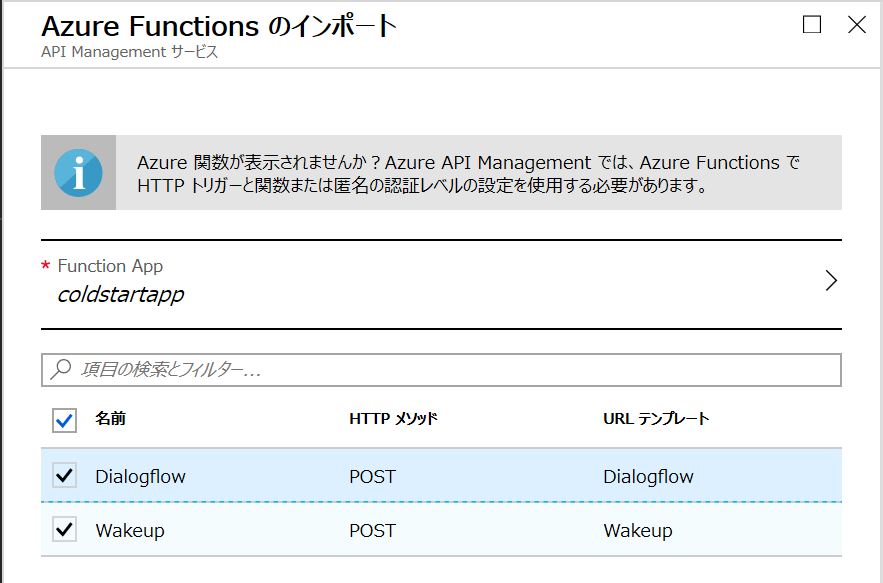Click the search magnifier icon
The width and height of the screenshot is (883, 583).
(61, 370)
